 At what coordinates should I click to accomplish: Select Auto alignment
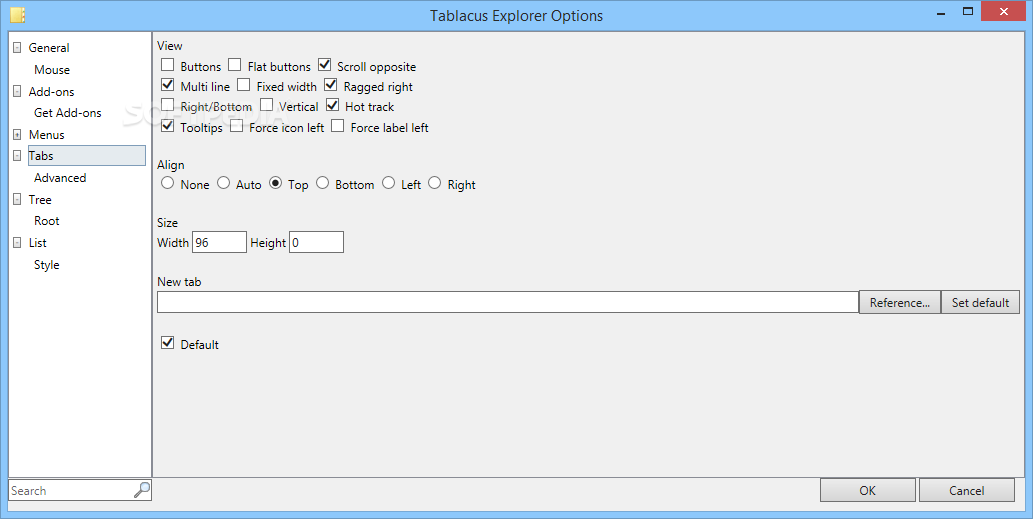(223, 183)
